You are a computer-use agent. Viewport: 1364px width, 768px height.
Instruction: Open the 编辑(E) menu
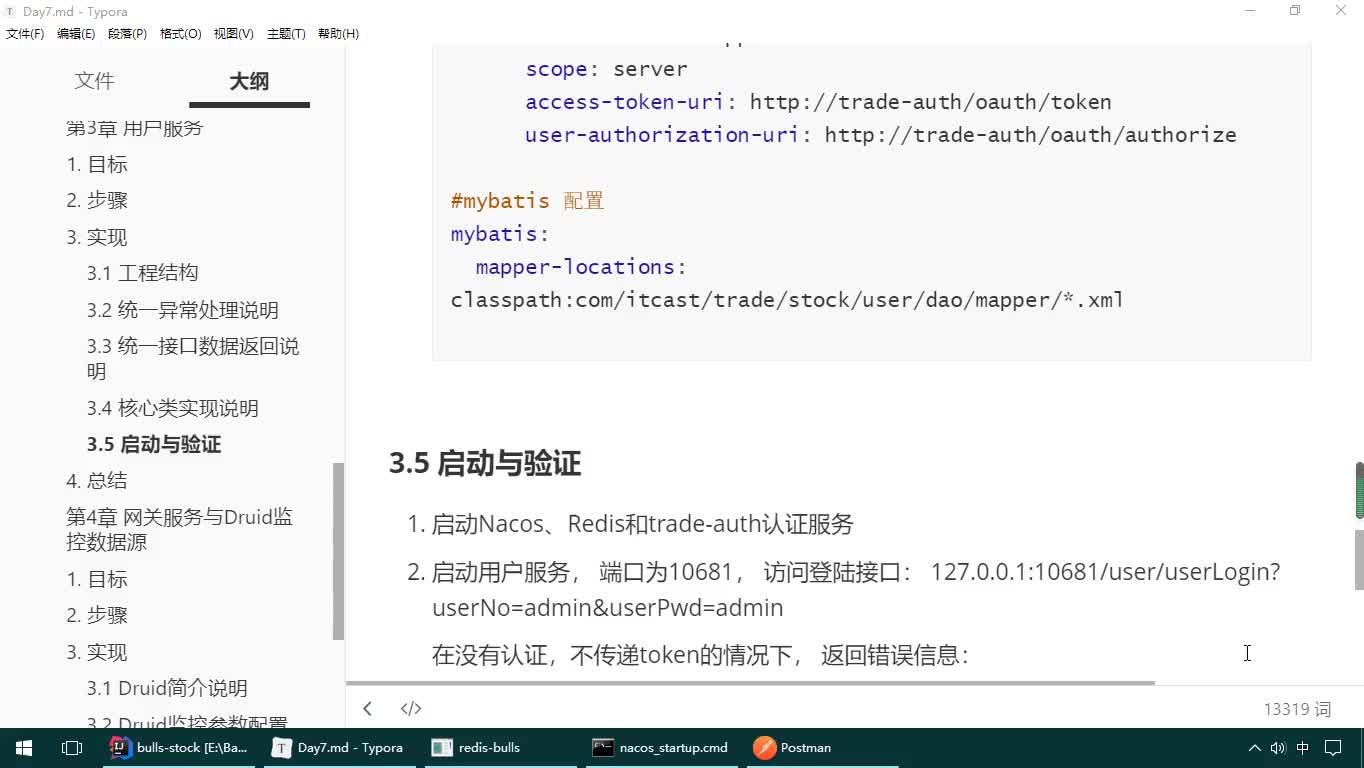(76, 34)
